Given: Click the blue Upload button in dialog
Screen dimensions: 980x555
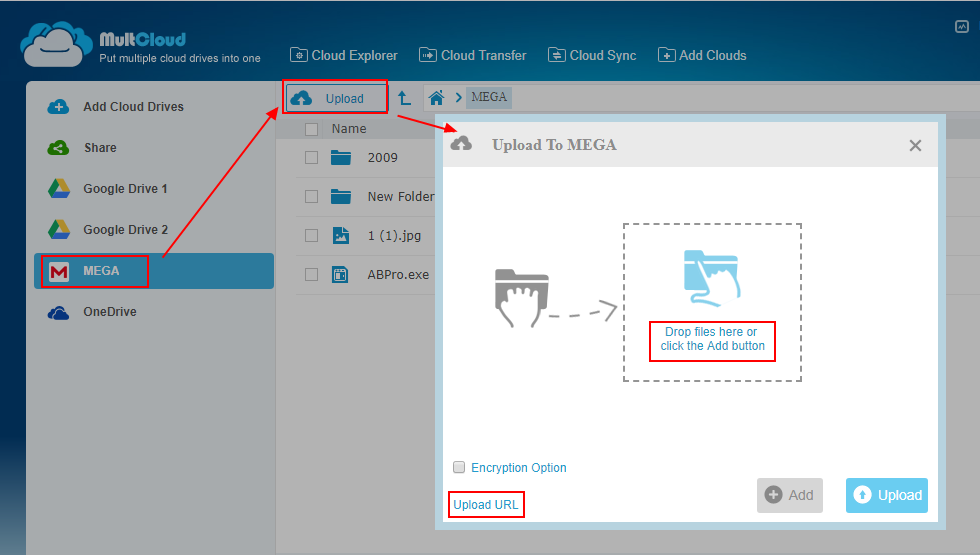Looking at the screenshot, I should pyautogui.click(x=887, y=496).
